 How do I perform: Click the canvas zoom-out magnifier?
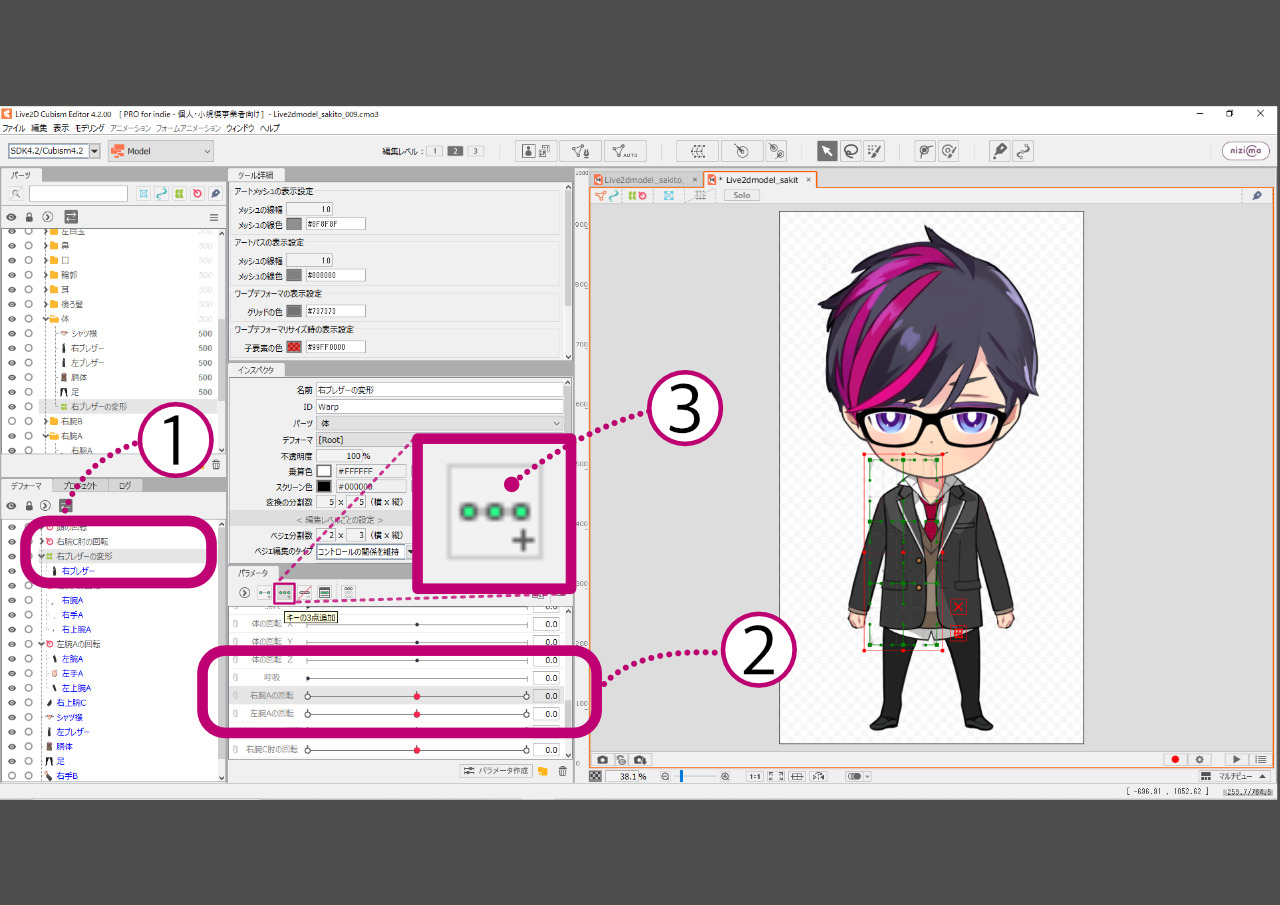point(665,776)
